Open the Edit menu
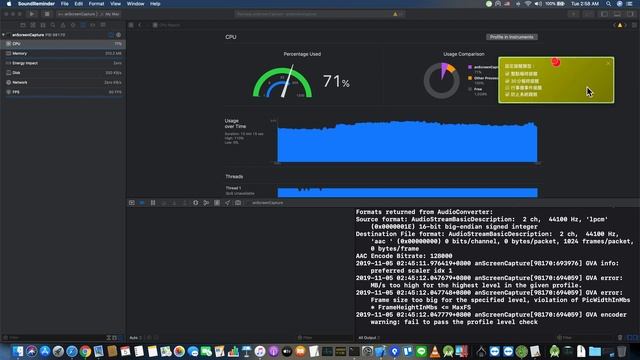 78,4
